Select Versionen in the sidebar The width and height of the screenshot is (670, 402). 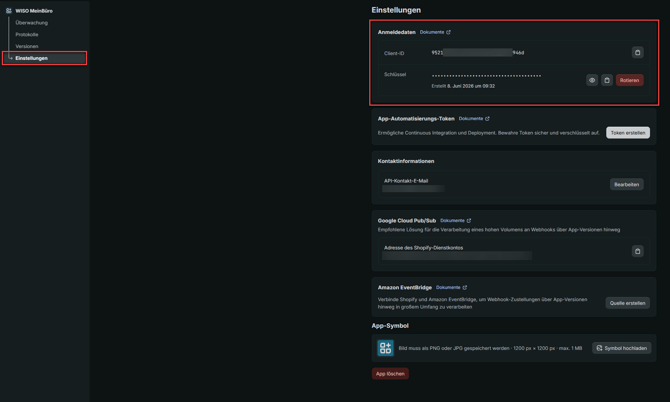27,46
